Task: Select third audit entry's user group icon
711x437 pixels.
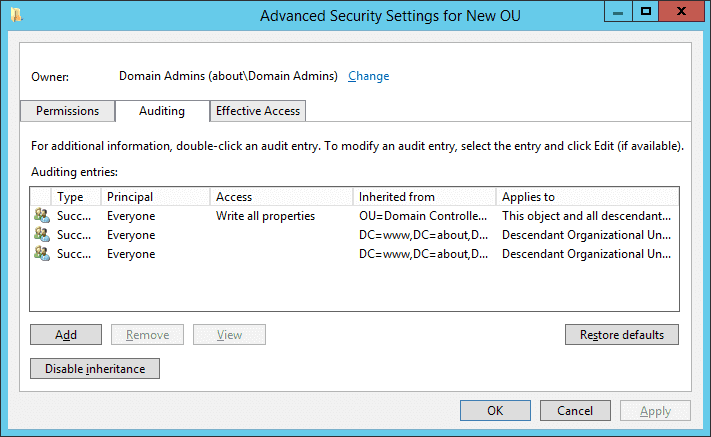Action: pyautogui.click(x=42, y=253)
